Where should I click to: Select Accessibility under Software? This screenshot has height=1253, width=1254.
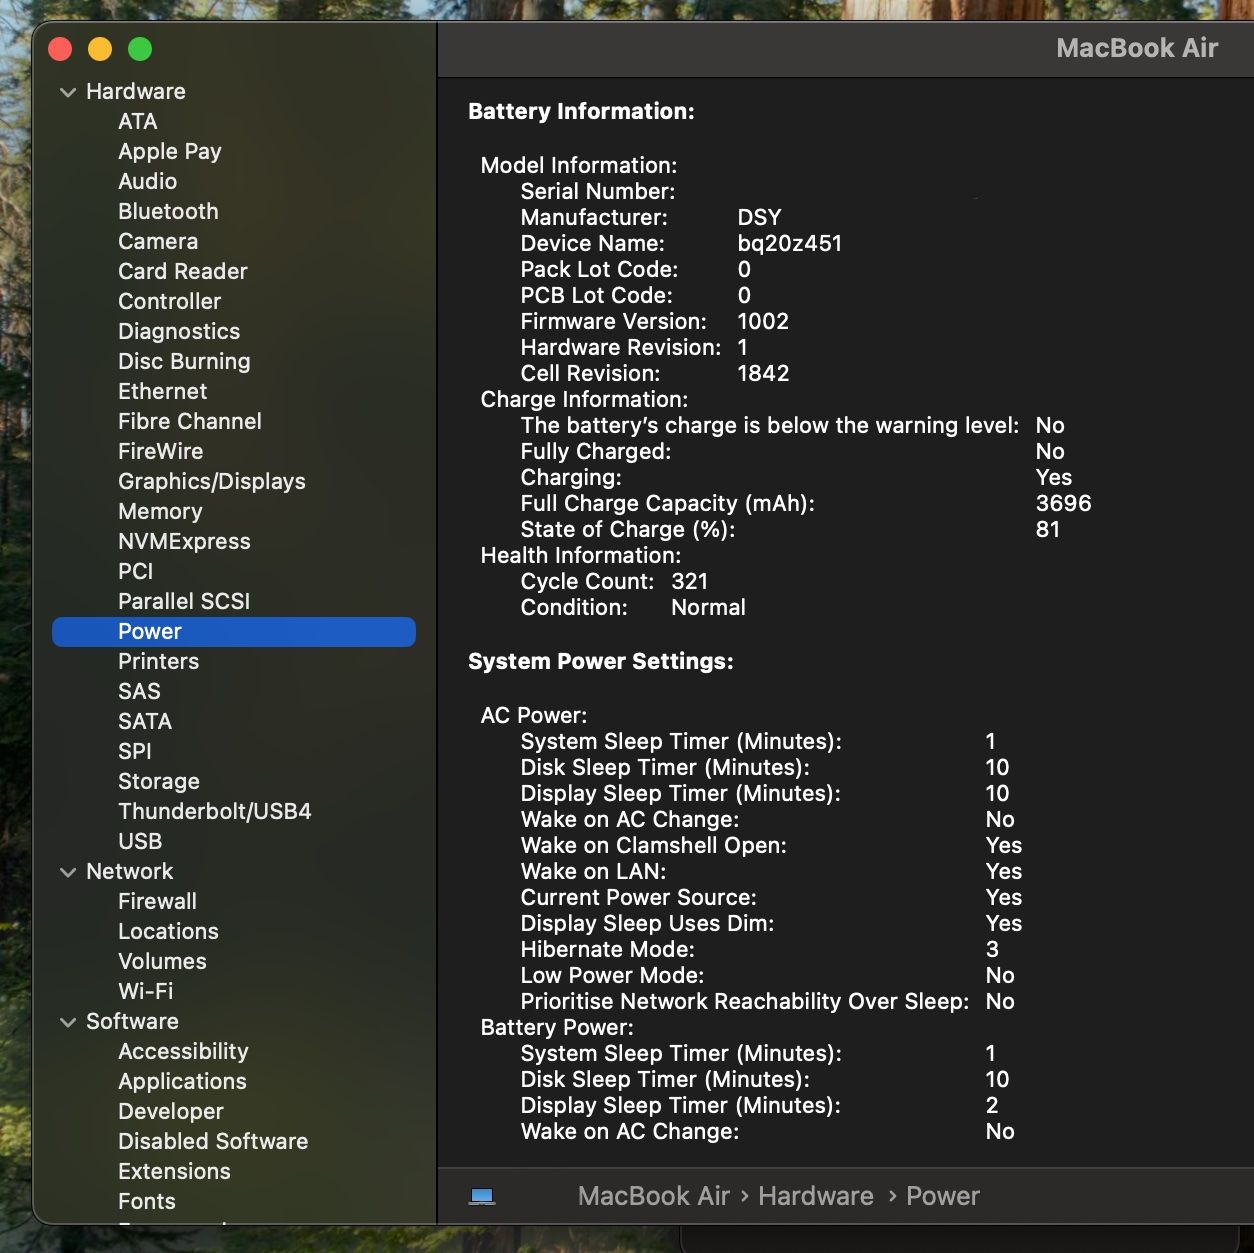coord(183,1052)
